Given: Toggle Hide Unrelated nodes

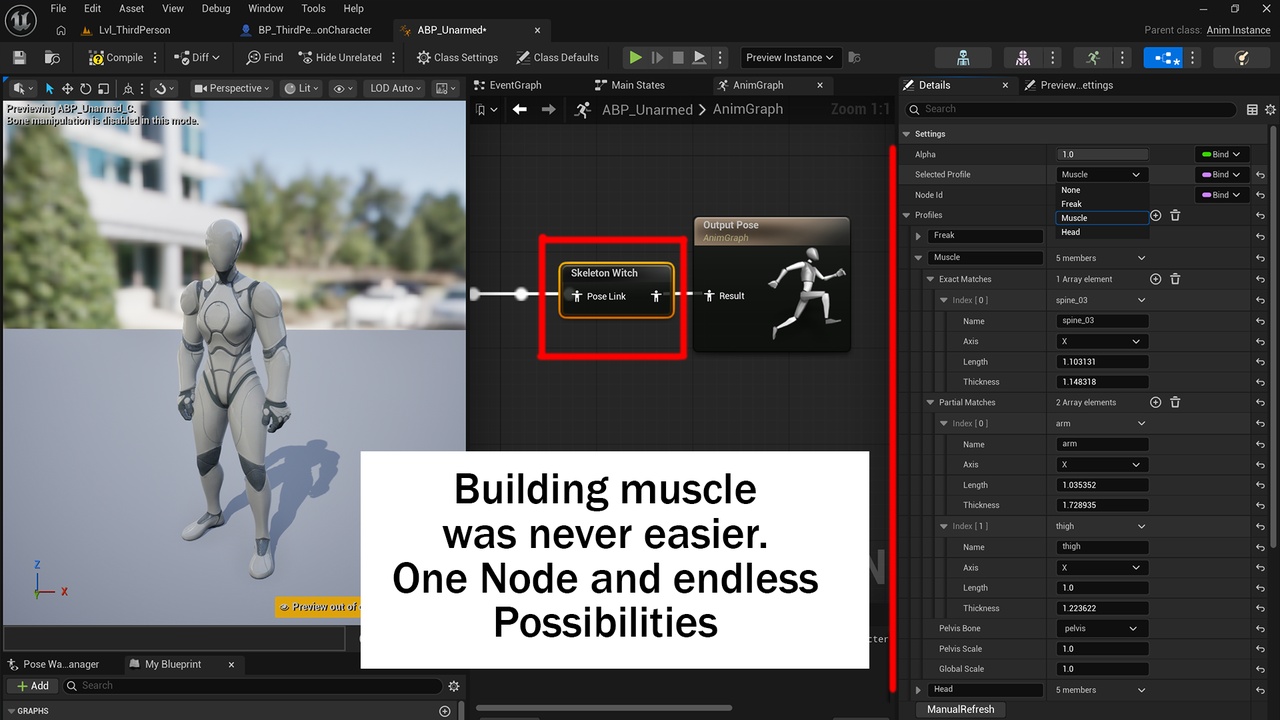Looking at the screenshot, I should [x=339, y=58].
